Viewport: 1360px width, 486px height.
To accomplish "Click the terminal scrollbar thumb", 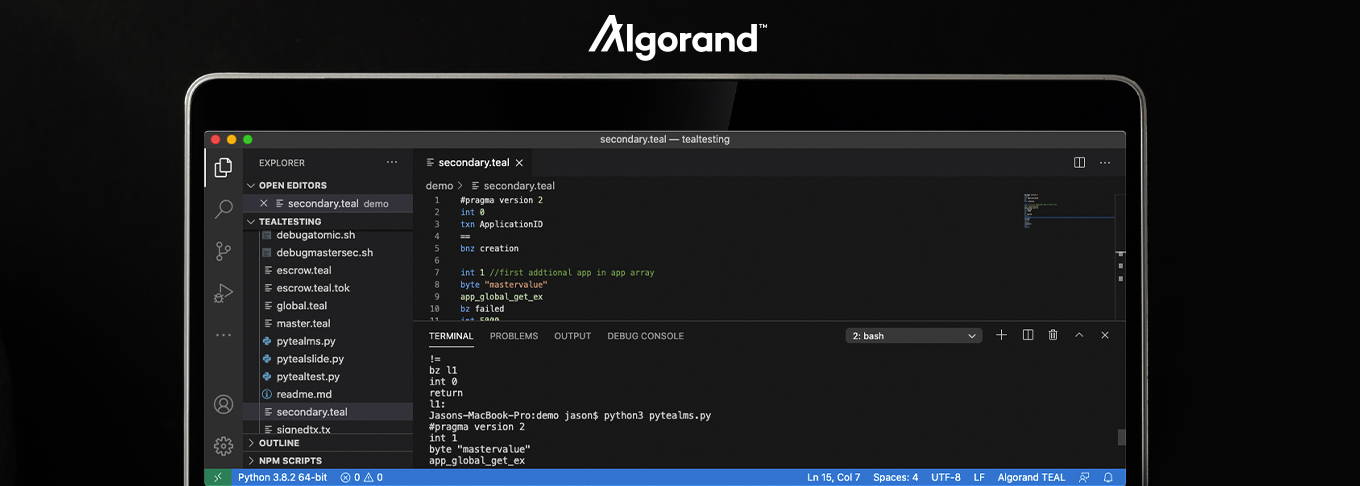I will click(x=1121, y=437).
